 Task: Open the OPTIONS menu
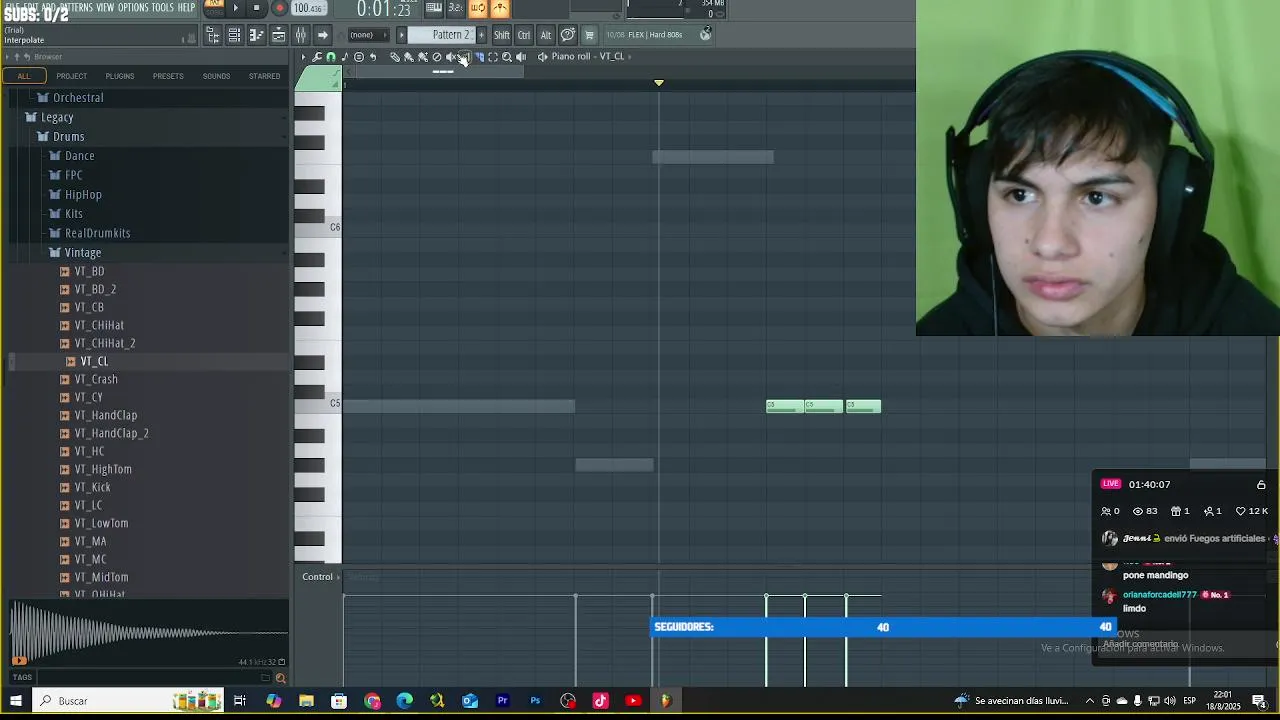(133, 8)
